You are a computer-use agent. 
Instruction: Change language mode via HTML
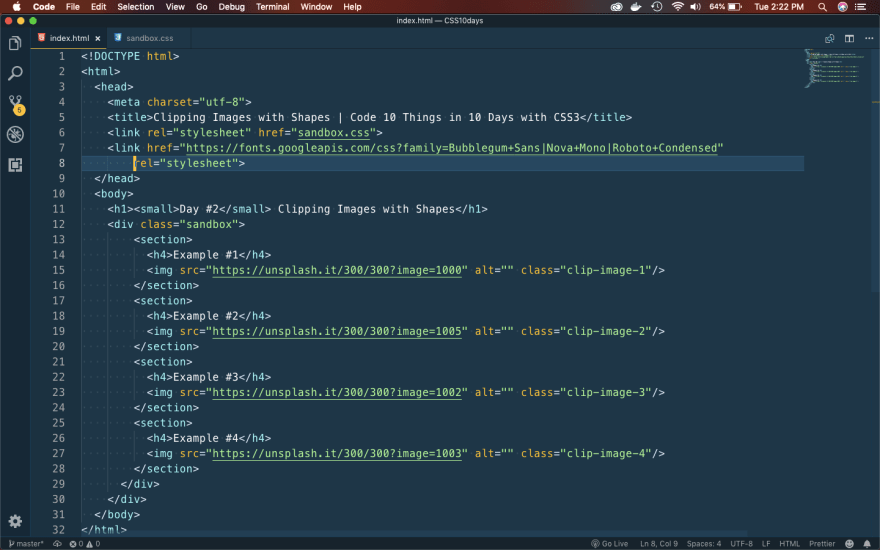click(x=790, y=544)
